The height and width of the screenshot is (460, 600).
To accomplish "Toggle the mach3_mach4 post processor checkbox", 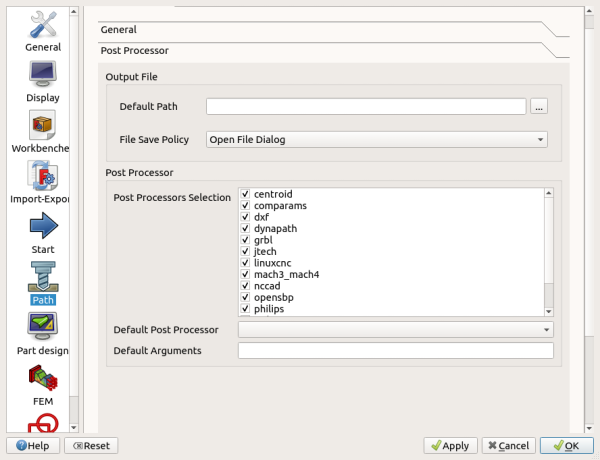I will click(x=245, y=274).
